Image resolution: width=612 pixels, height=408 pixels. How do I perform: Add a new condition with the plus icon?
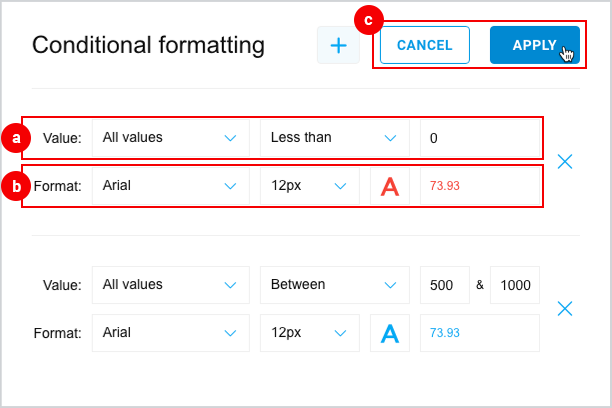338,45
